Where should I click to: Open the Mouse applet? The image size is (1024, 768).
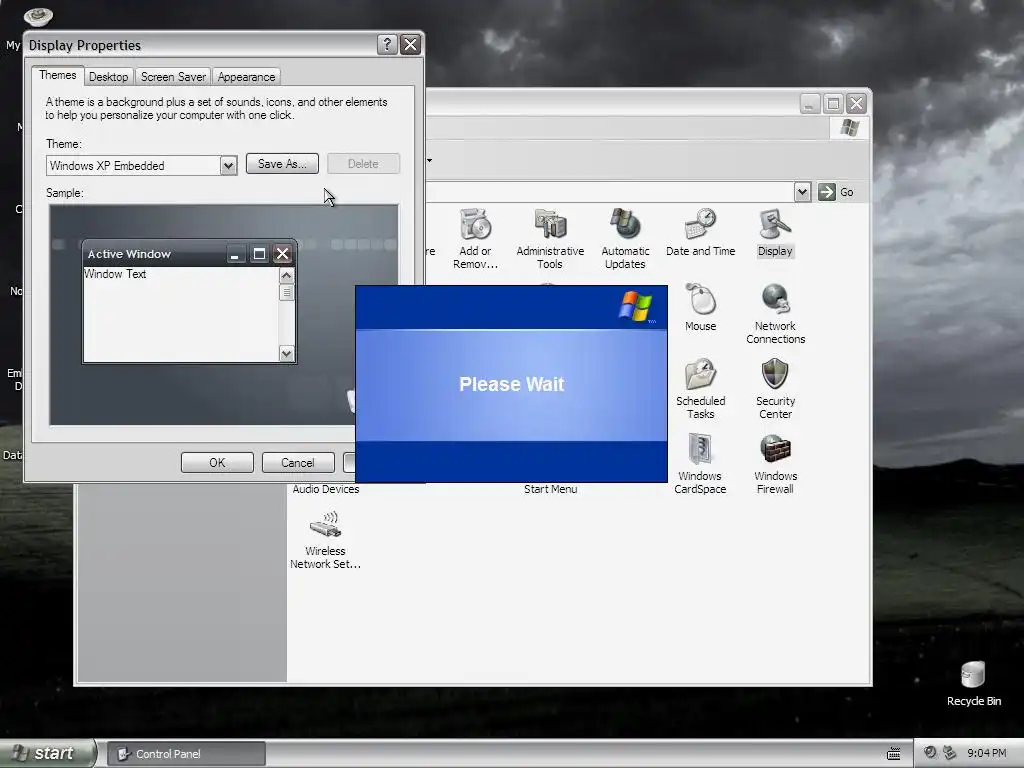coord(700,307)
